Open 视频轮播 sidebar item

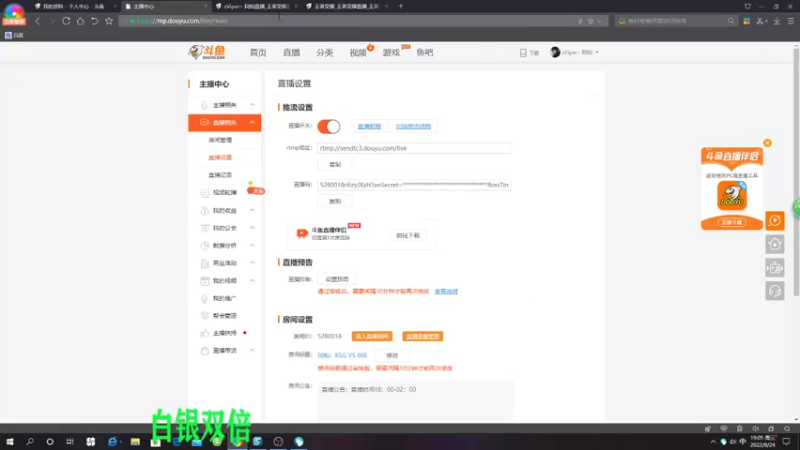224,192
